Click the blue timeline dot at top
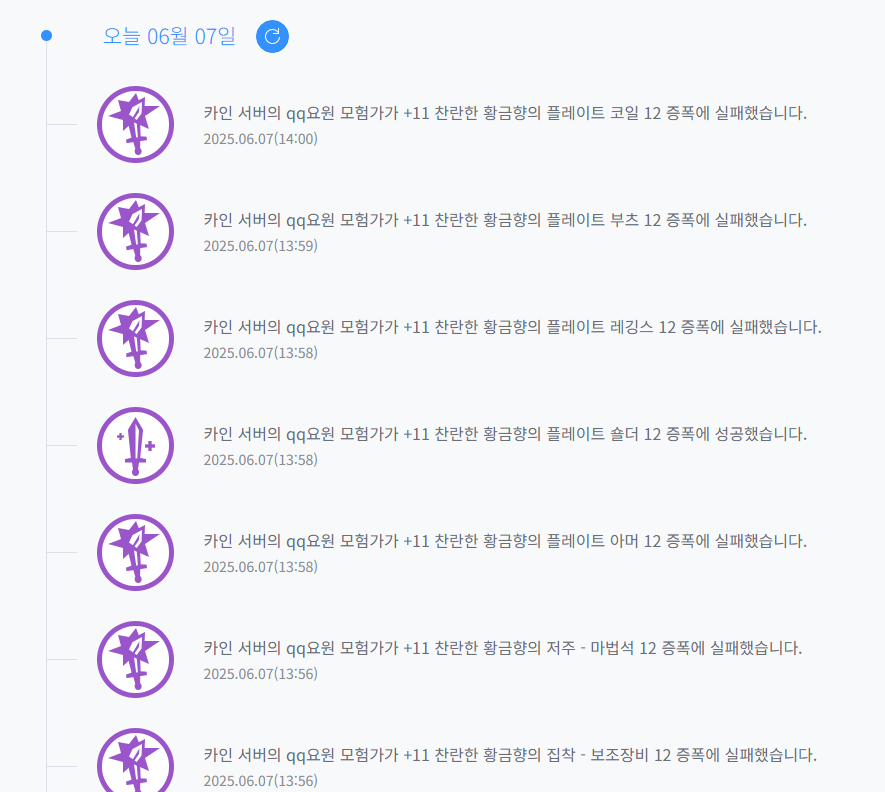Viewport: 885px width, 792px height. pos(46,36)
